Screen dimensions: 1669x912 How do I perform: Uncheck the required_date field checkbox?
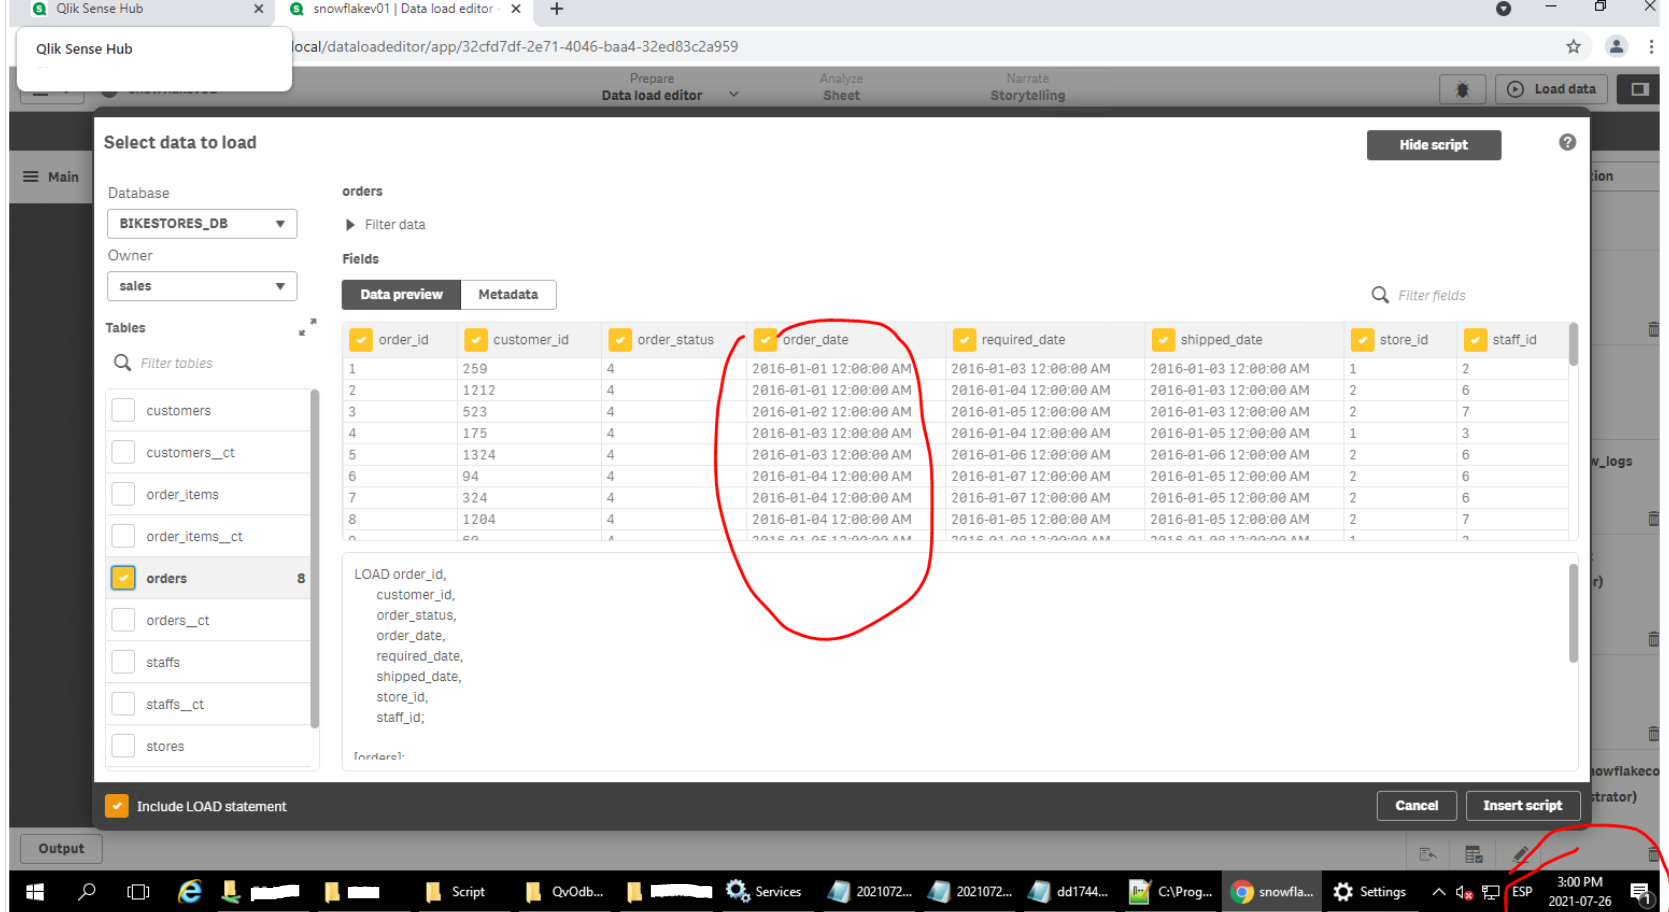click(x=964, y=340)
